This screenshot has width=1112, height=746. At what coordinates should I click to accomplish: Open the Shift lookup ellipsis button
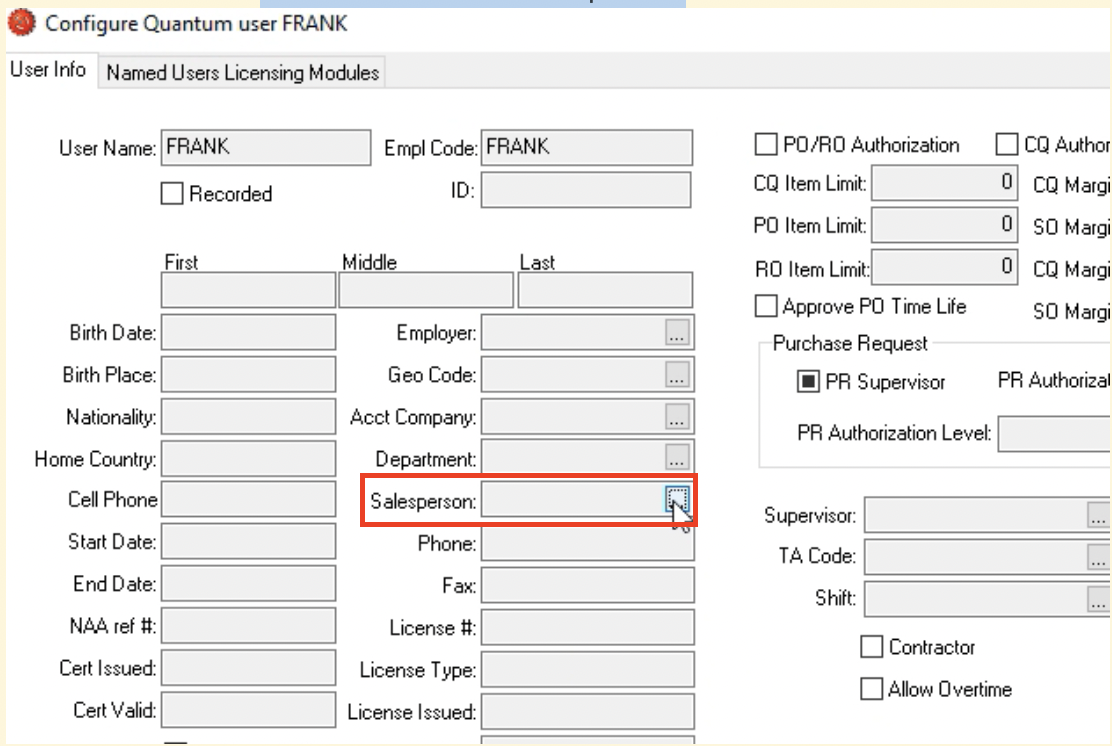(1098, 599)
